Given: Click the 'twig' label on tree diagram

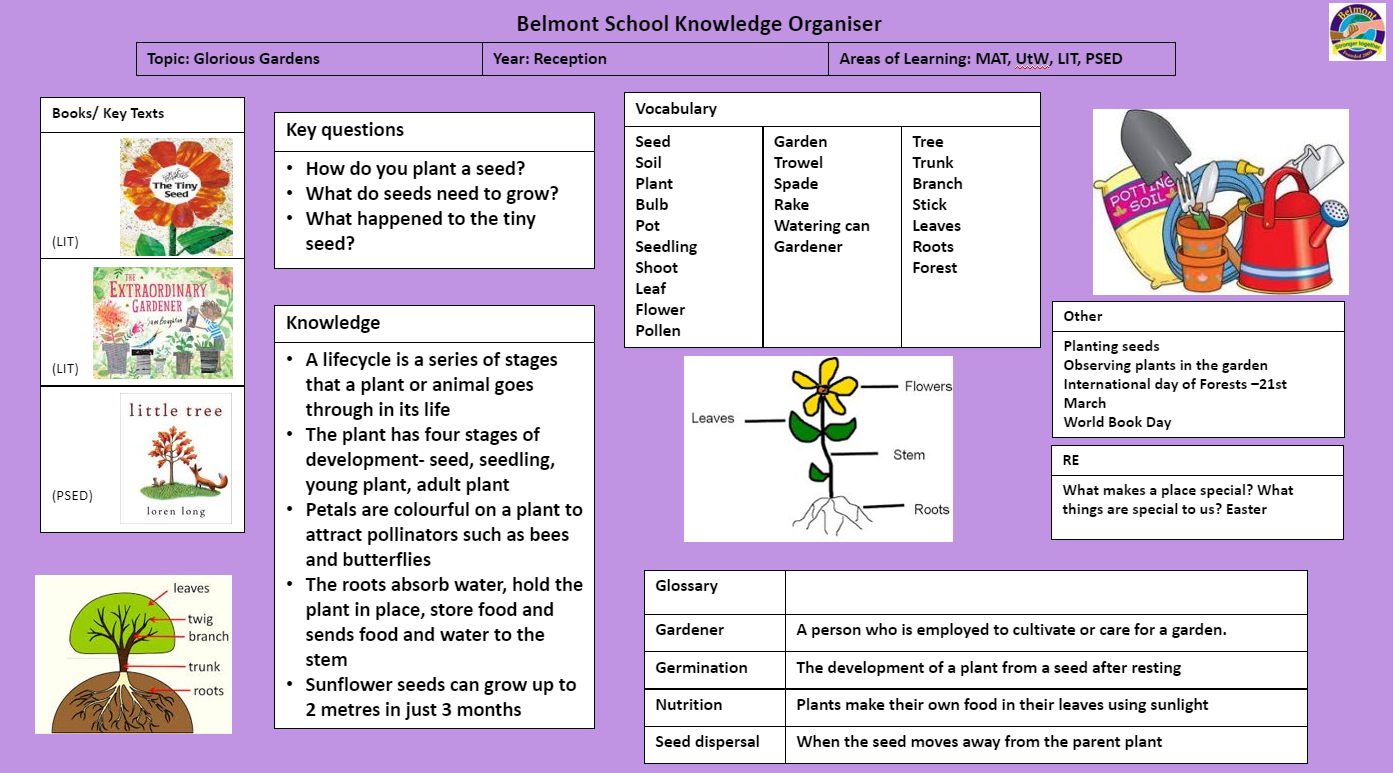Looking at the screenshot, I should point(200,620).
